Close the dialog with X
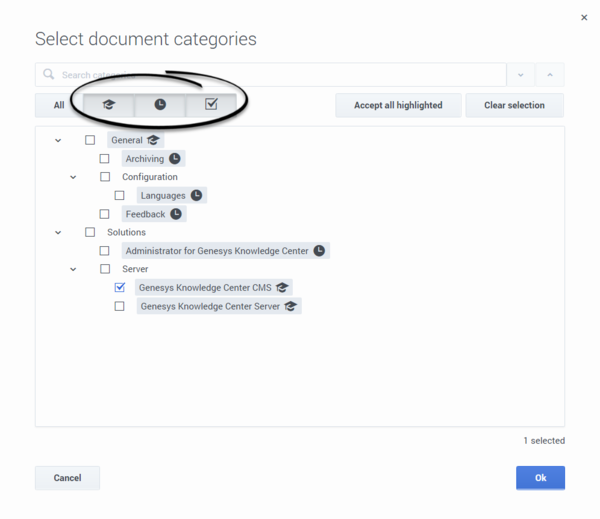 click(584, 18)
